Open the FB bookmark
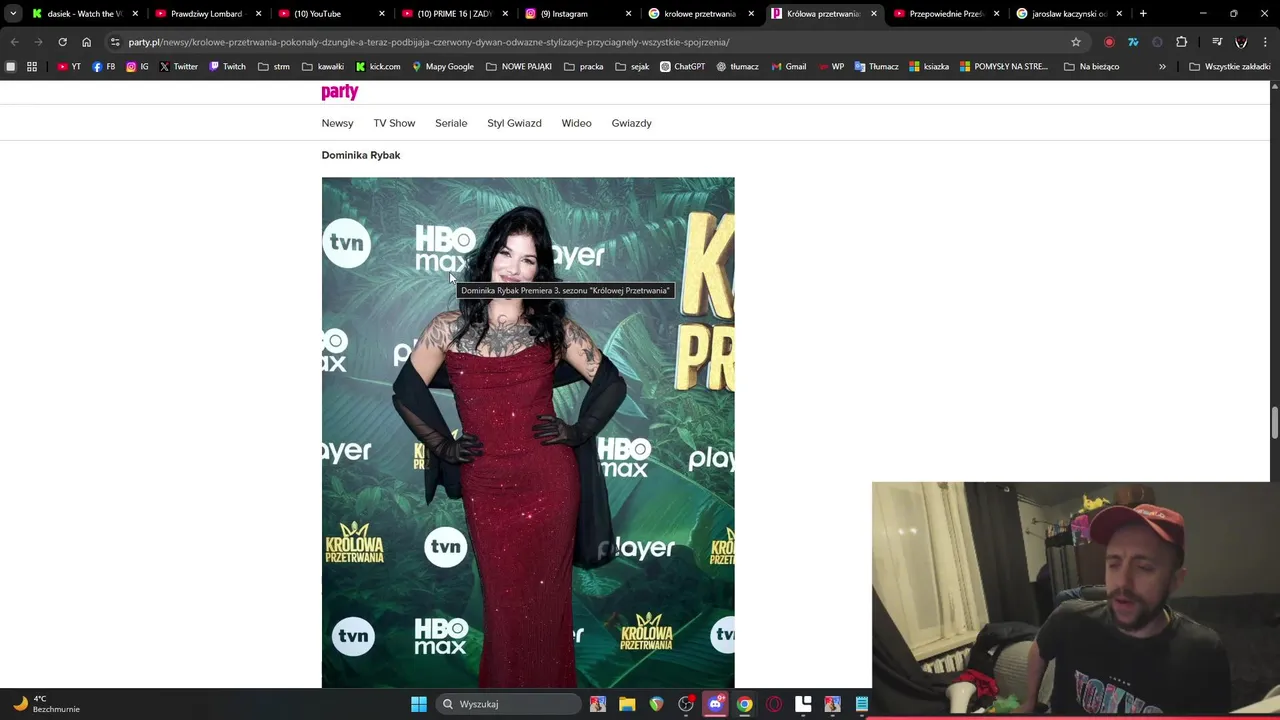 (x=104, y=67)
